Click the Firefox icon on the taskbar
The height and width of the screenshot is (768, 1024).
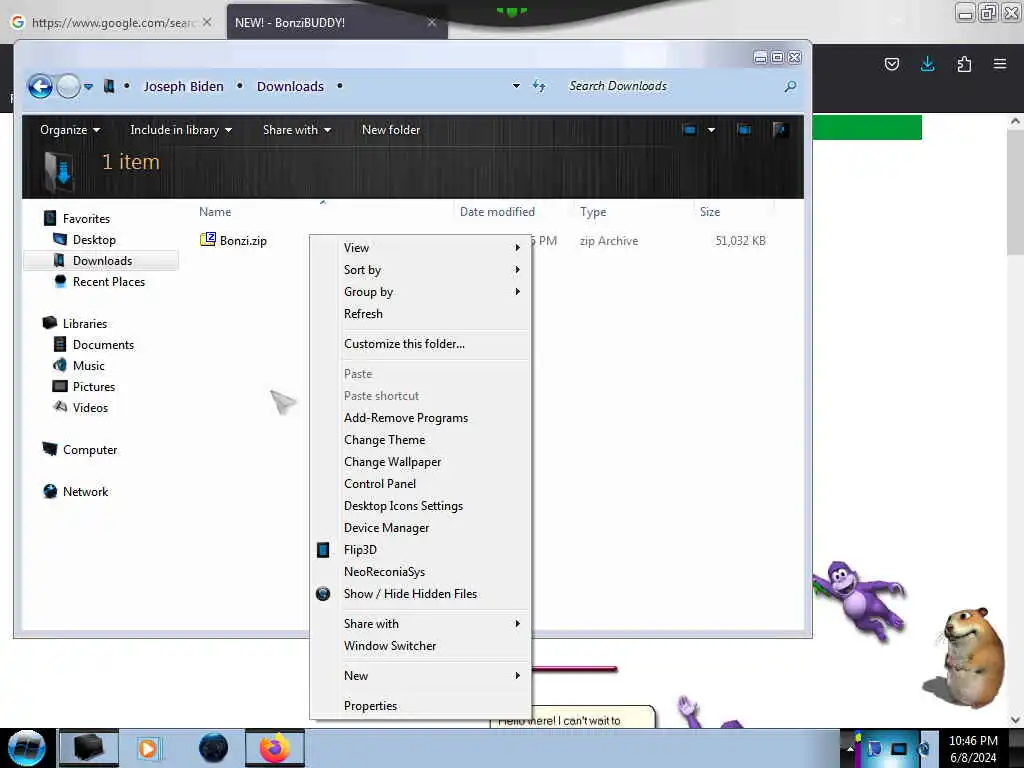click(x=275, y=748)
